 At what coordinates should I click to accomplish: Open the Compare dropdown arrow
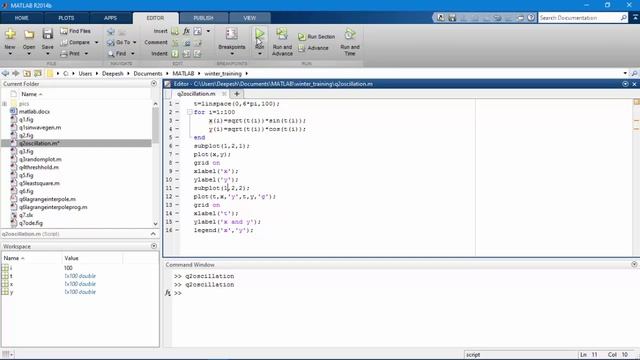tap(97, 42)
